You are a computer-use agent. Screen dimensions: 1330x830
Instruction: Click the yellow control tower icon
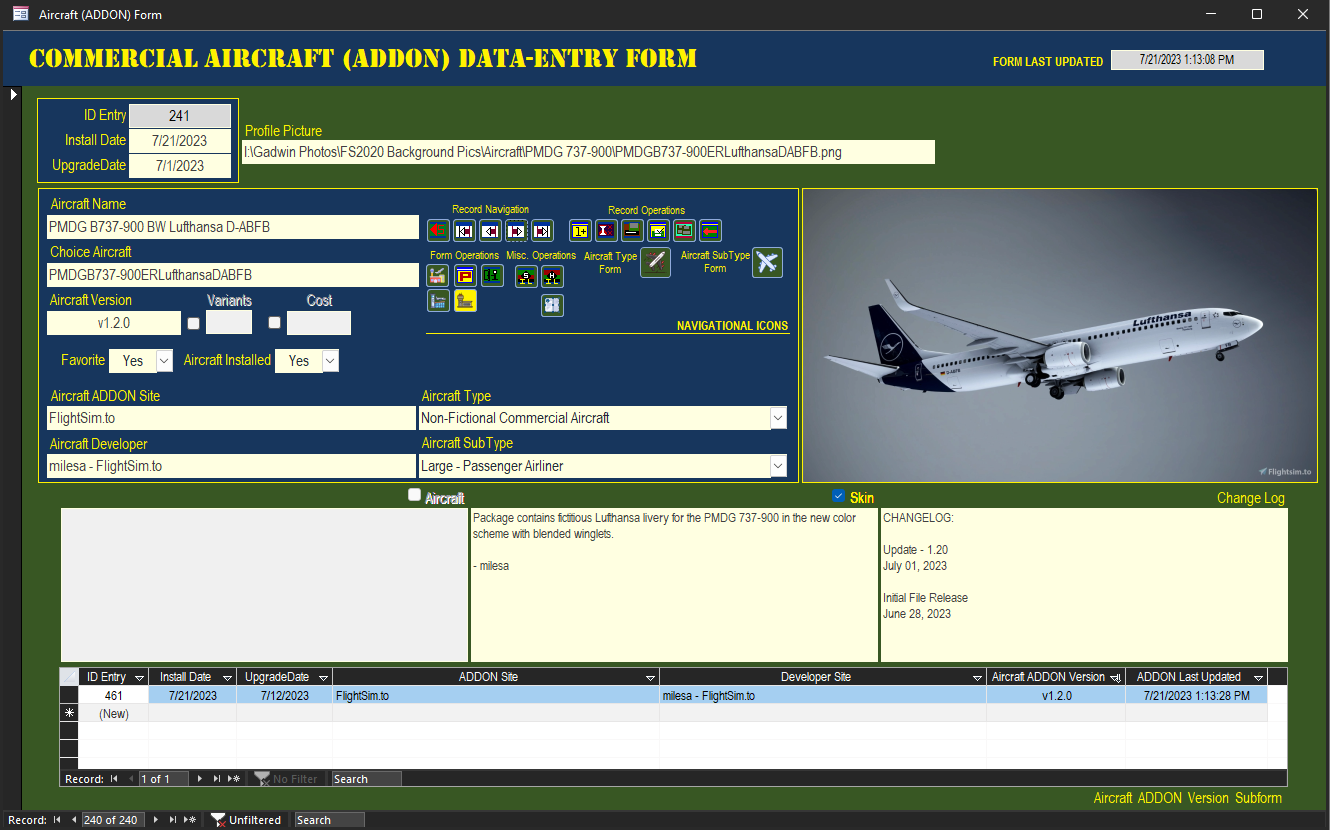pos(465,300)
